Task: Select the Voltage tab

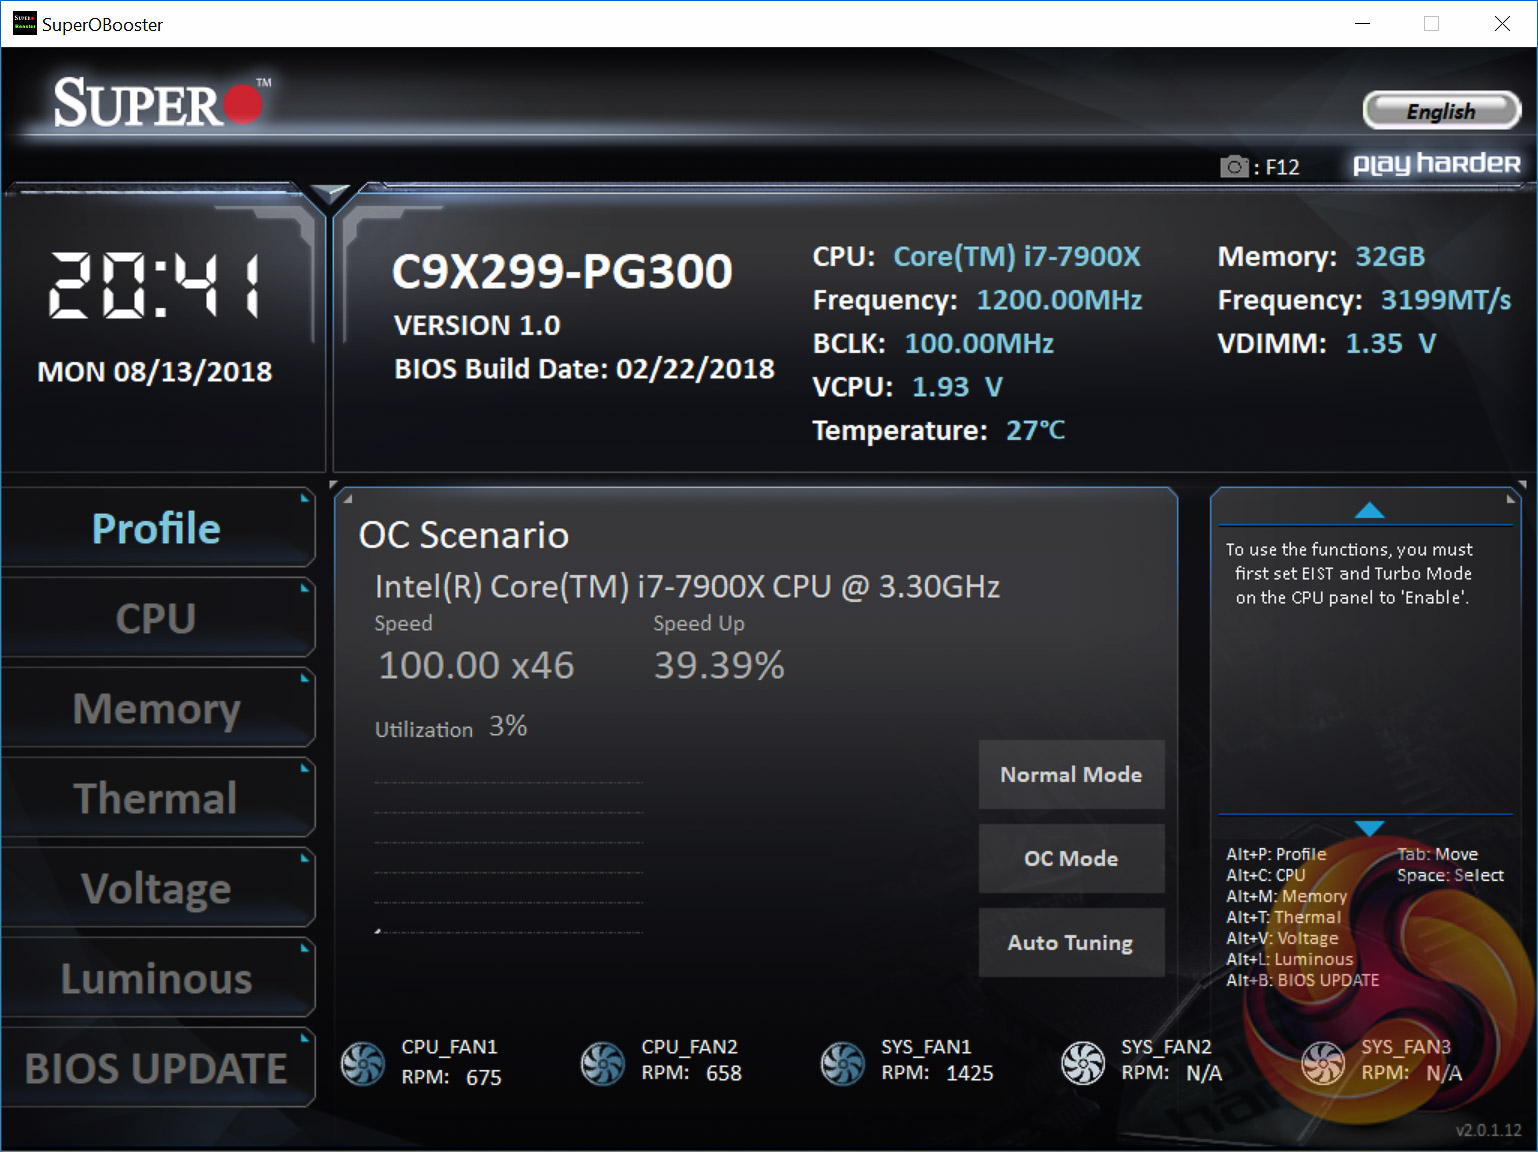Action: pos(157,888)
